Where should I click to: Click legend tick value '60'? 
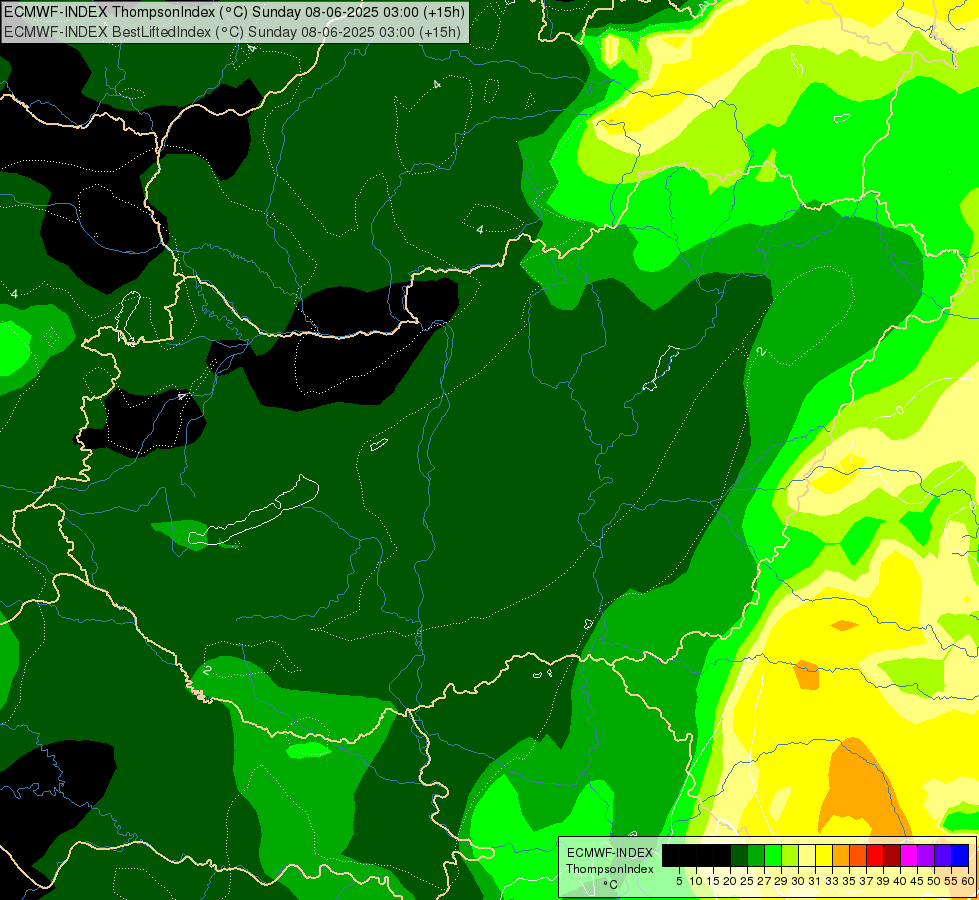click(968, 881)
